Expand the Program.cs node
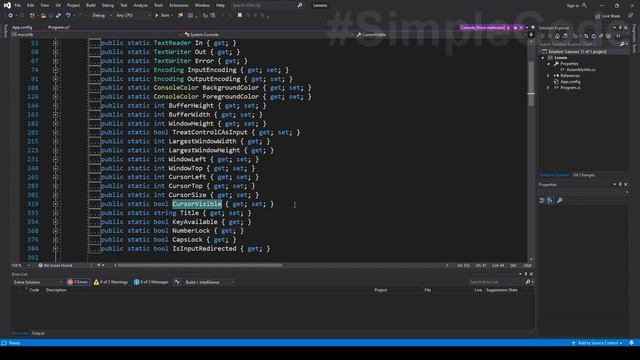This screenshot has height=360, width=640. click(x=548, y=88)
